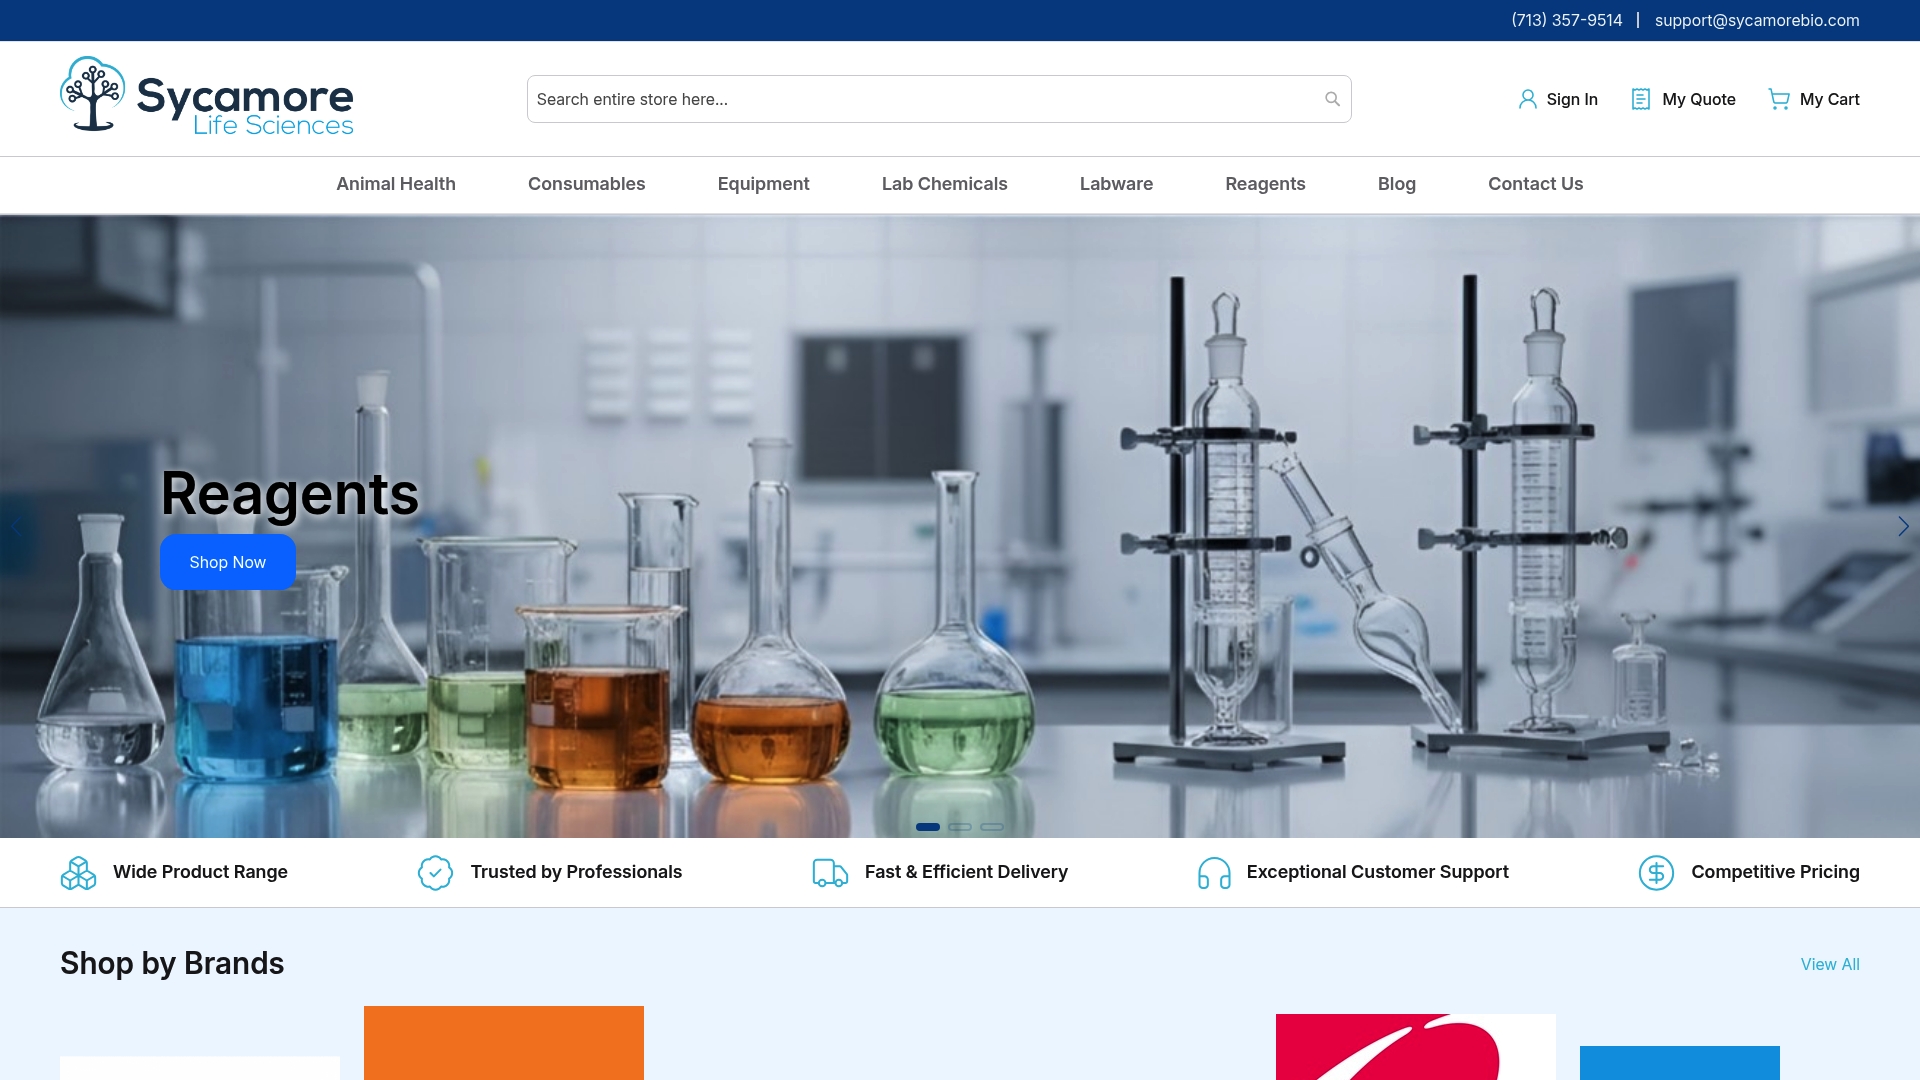This screenshot has height=1080, width=1920.
Task: Open the Animal Health menu
Action: pos(396,184)
